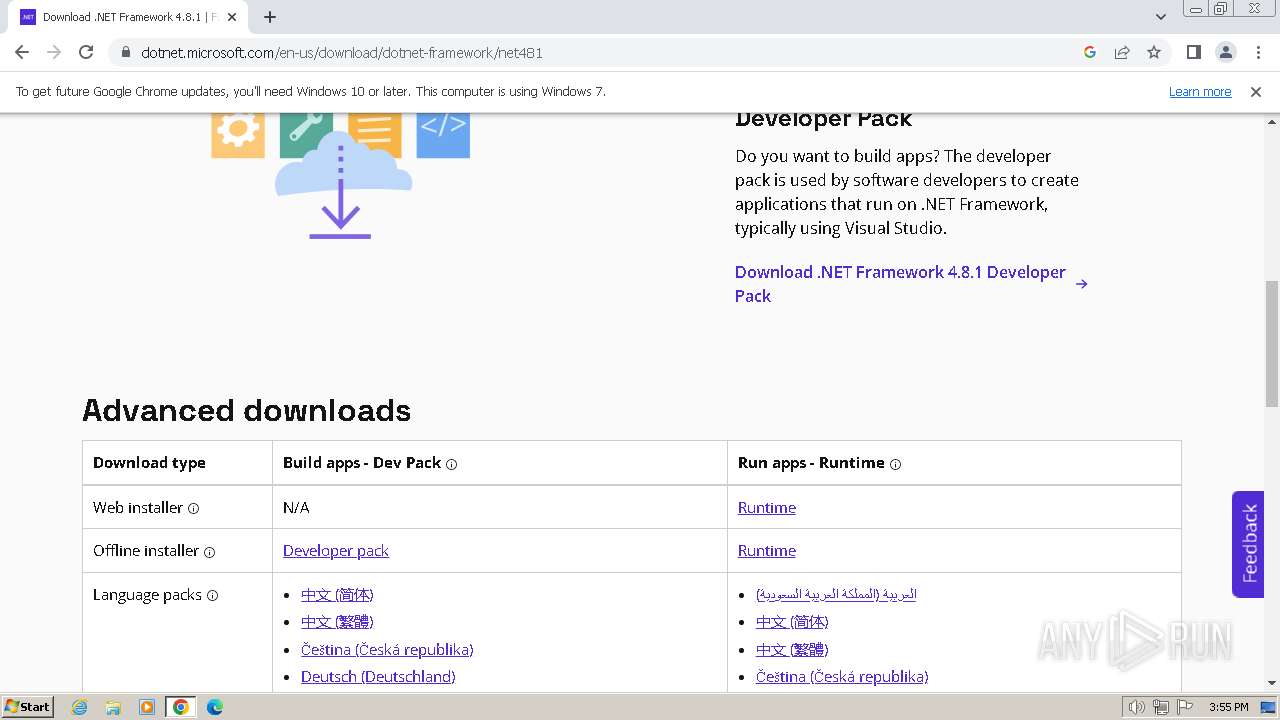Open the Windows Start menu
The height and width of the screenshot is (720, 1280).
(28, 707)
